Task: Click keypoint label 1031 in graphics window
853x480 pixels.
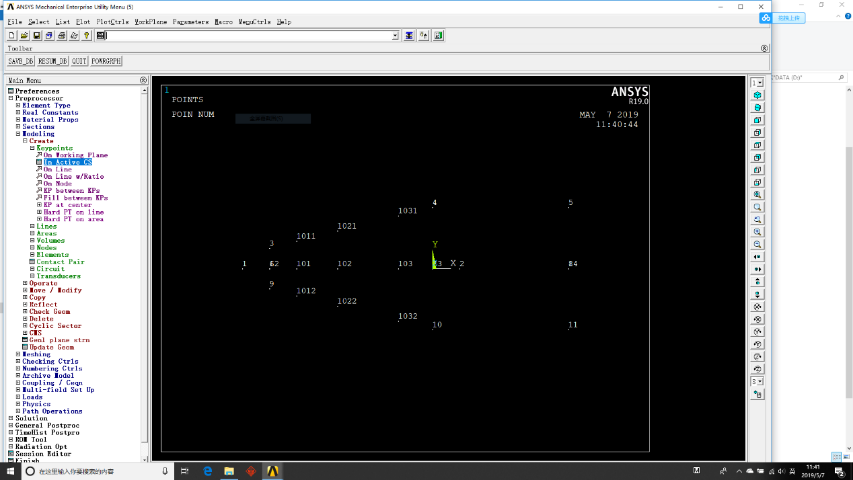Action: 407,211
